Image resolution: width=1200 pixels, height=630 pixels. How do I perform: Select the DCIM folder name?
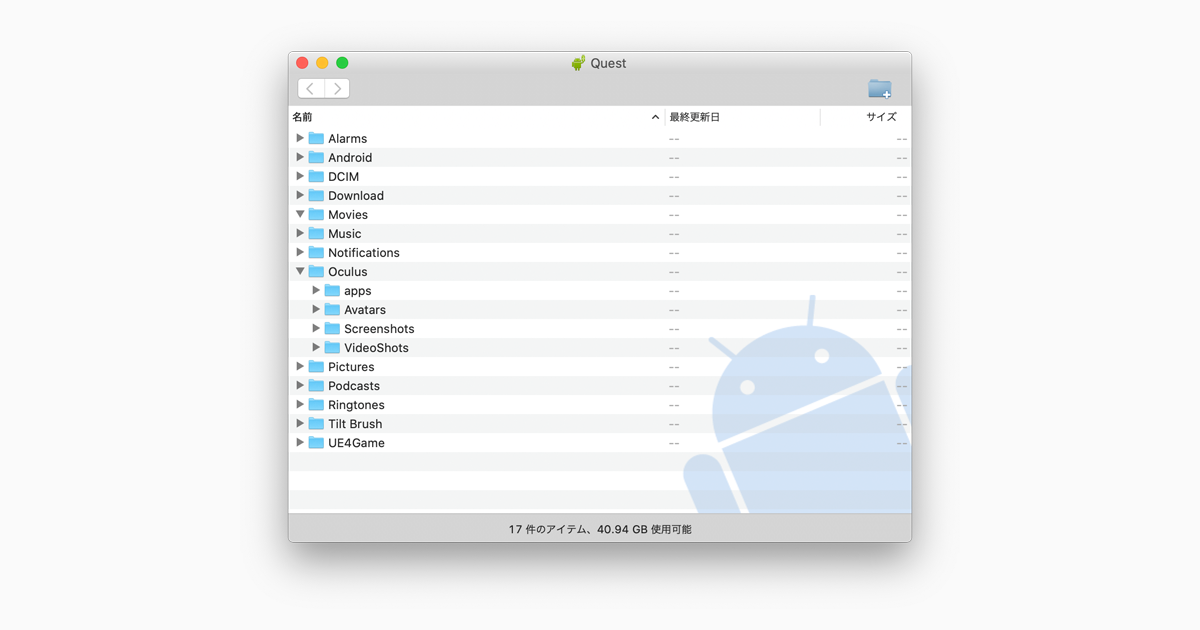pyautogui.click(x=344, y=177)
